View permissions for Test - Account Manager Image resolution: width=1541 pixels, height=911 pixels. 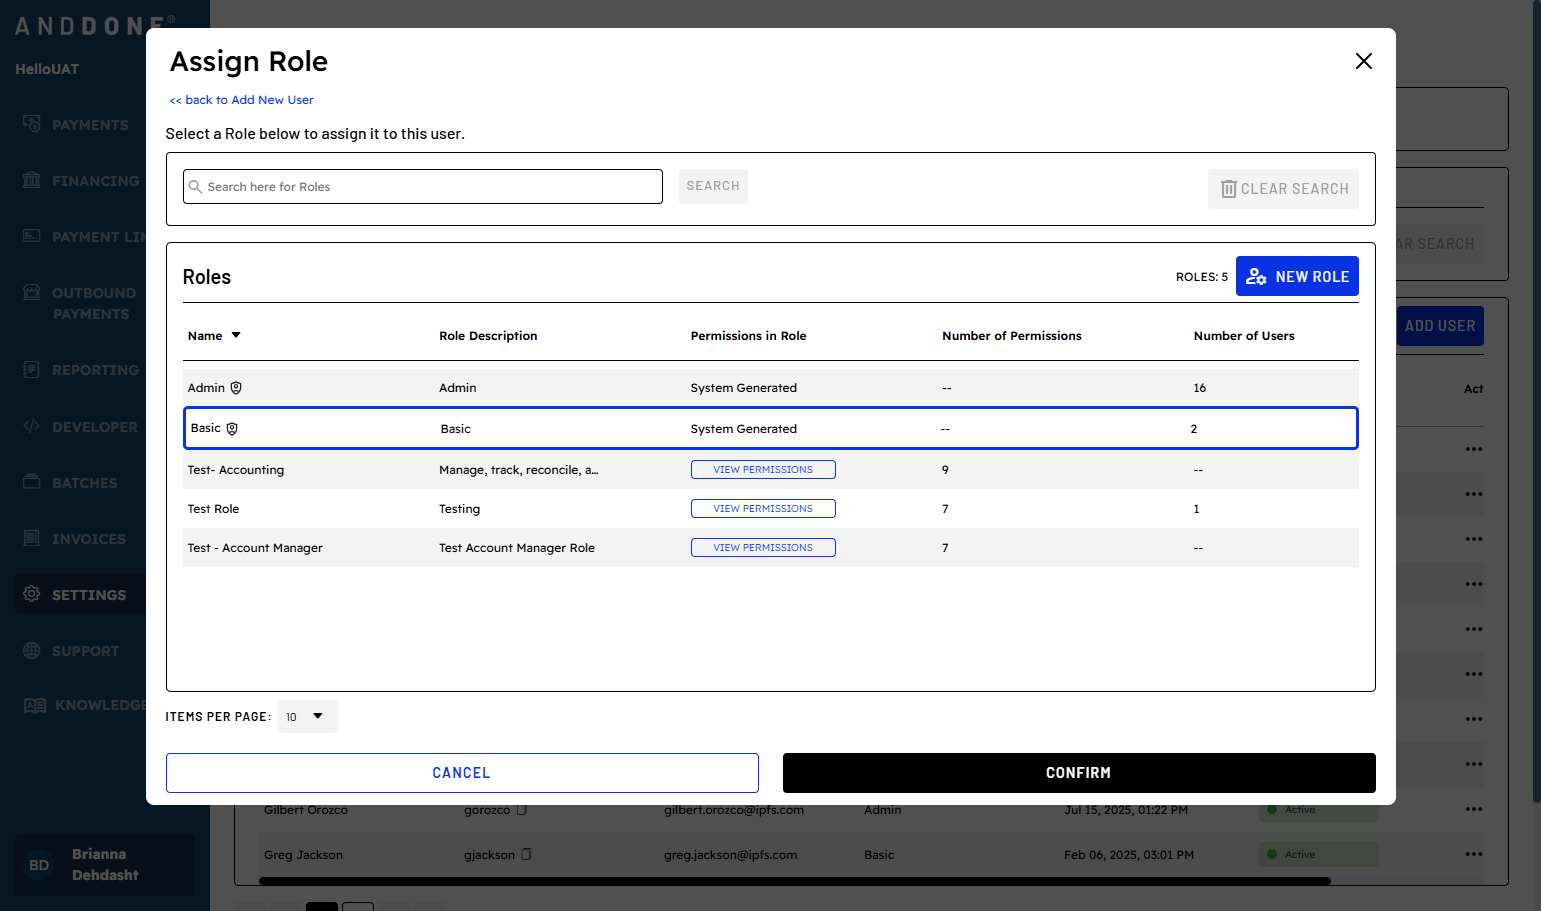[x=763, y=548]
